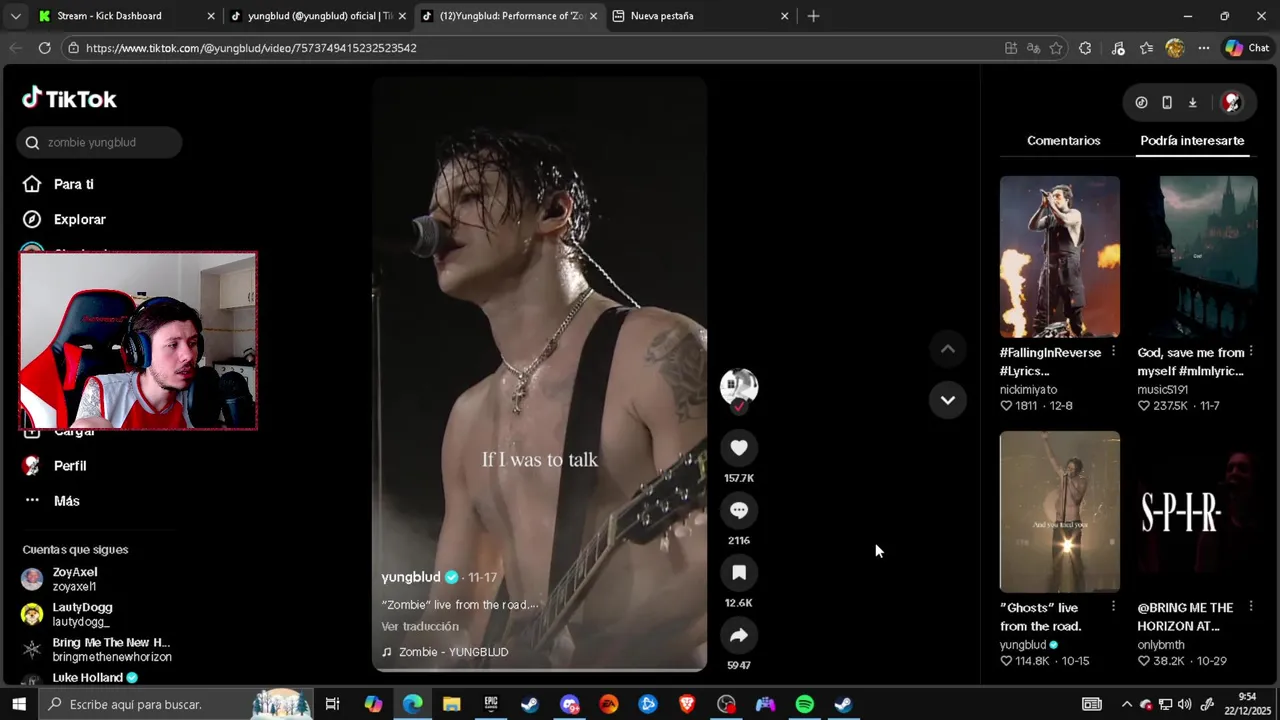Open the TikTok profile avatar in top-right pill

point(1231,102)
